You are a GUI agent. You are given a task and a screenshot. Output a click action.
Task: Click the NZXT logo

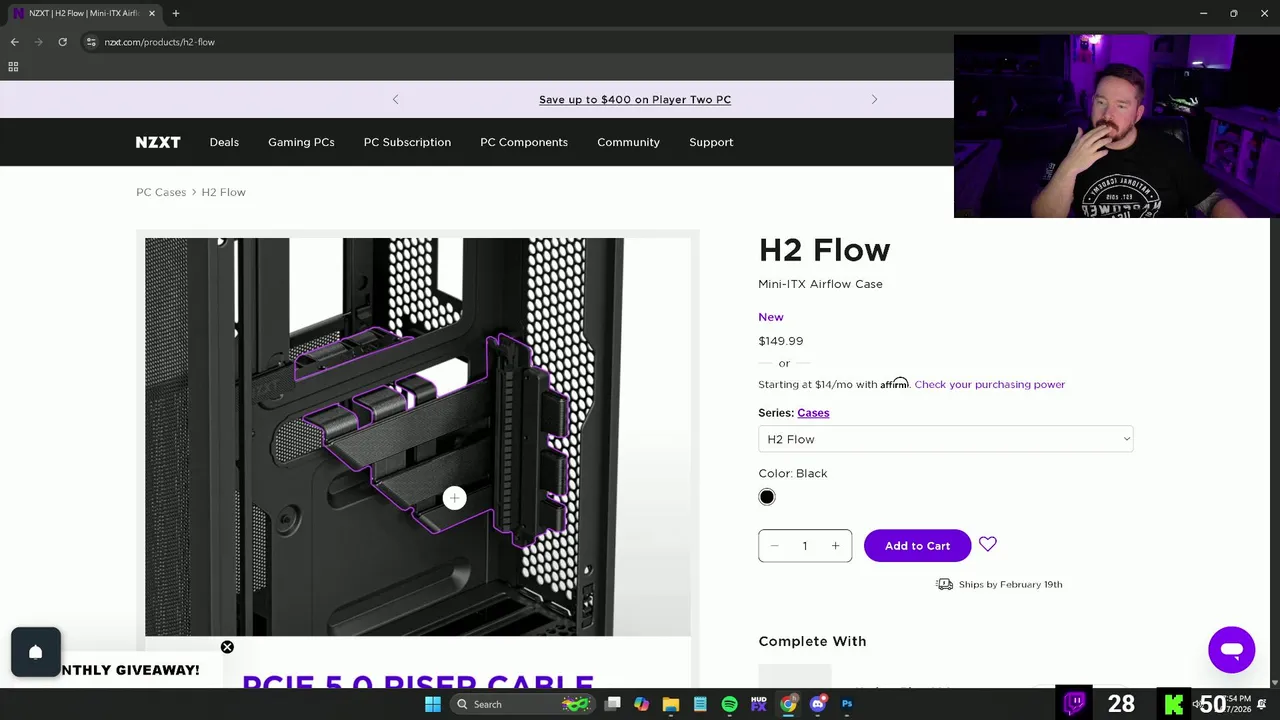click(x=158, y=142)
